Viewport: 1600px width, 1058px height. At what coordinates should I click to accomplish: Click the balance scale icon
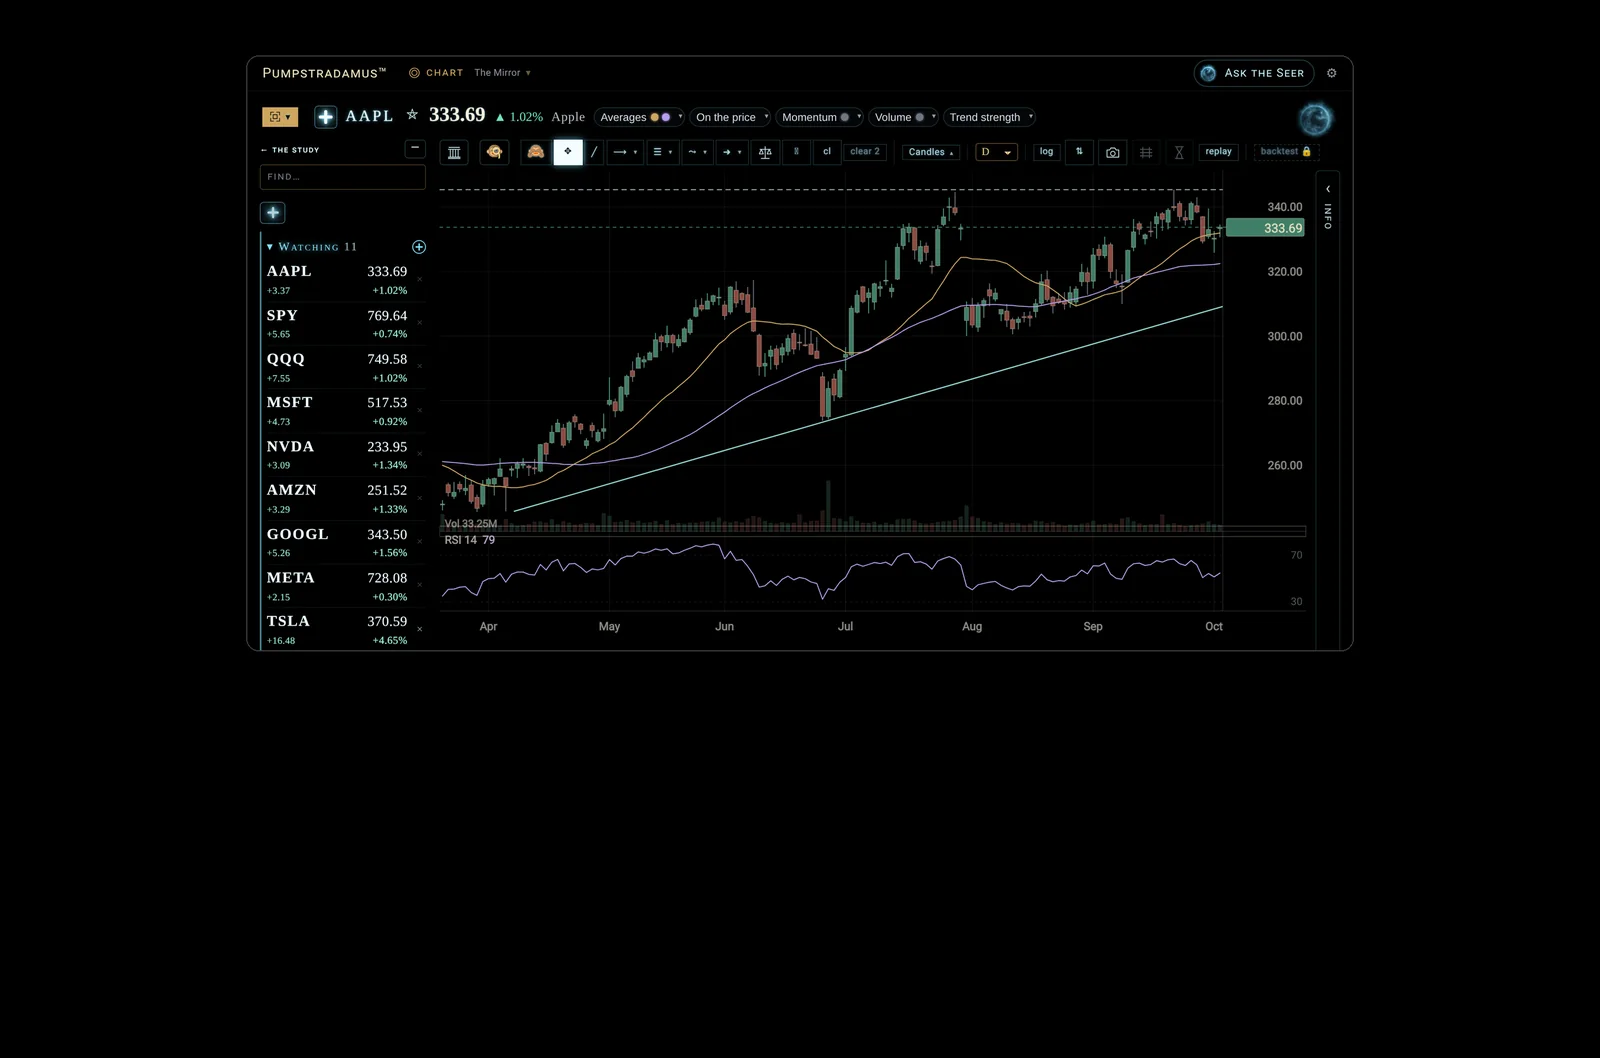pyautogui.click(x=765, y=152)
